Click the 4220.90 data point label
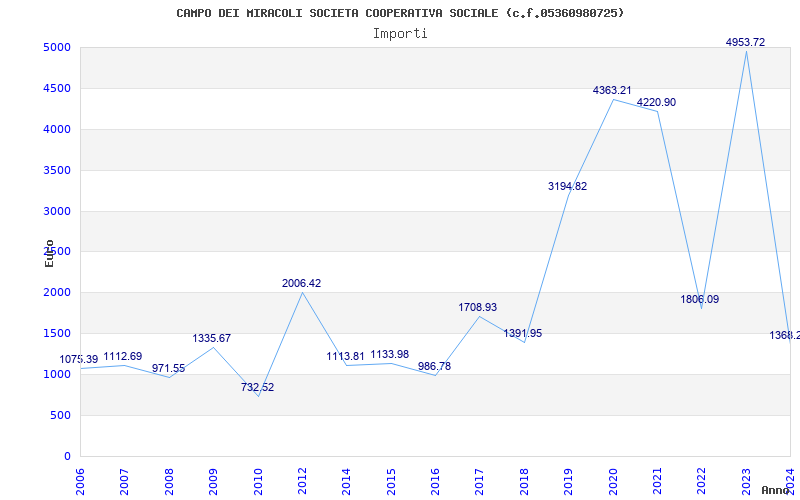This screenshot has width=800, height=500. (x=656, y=103)
